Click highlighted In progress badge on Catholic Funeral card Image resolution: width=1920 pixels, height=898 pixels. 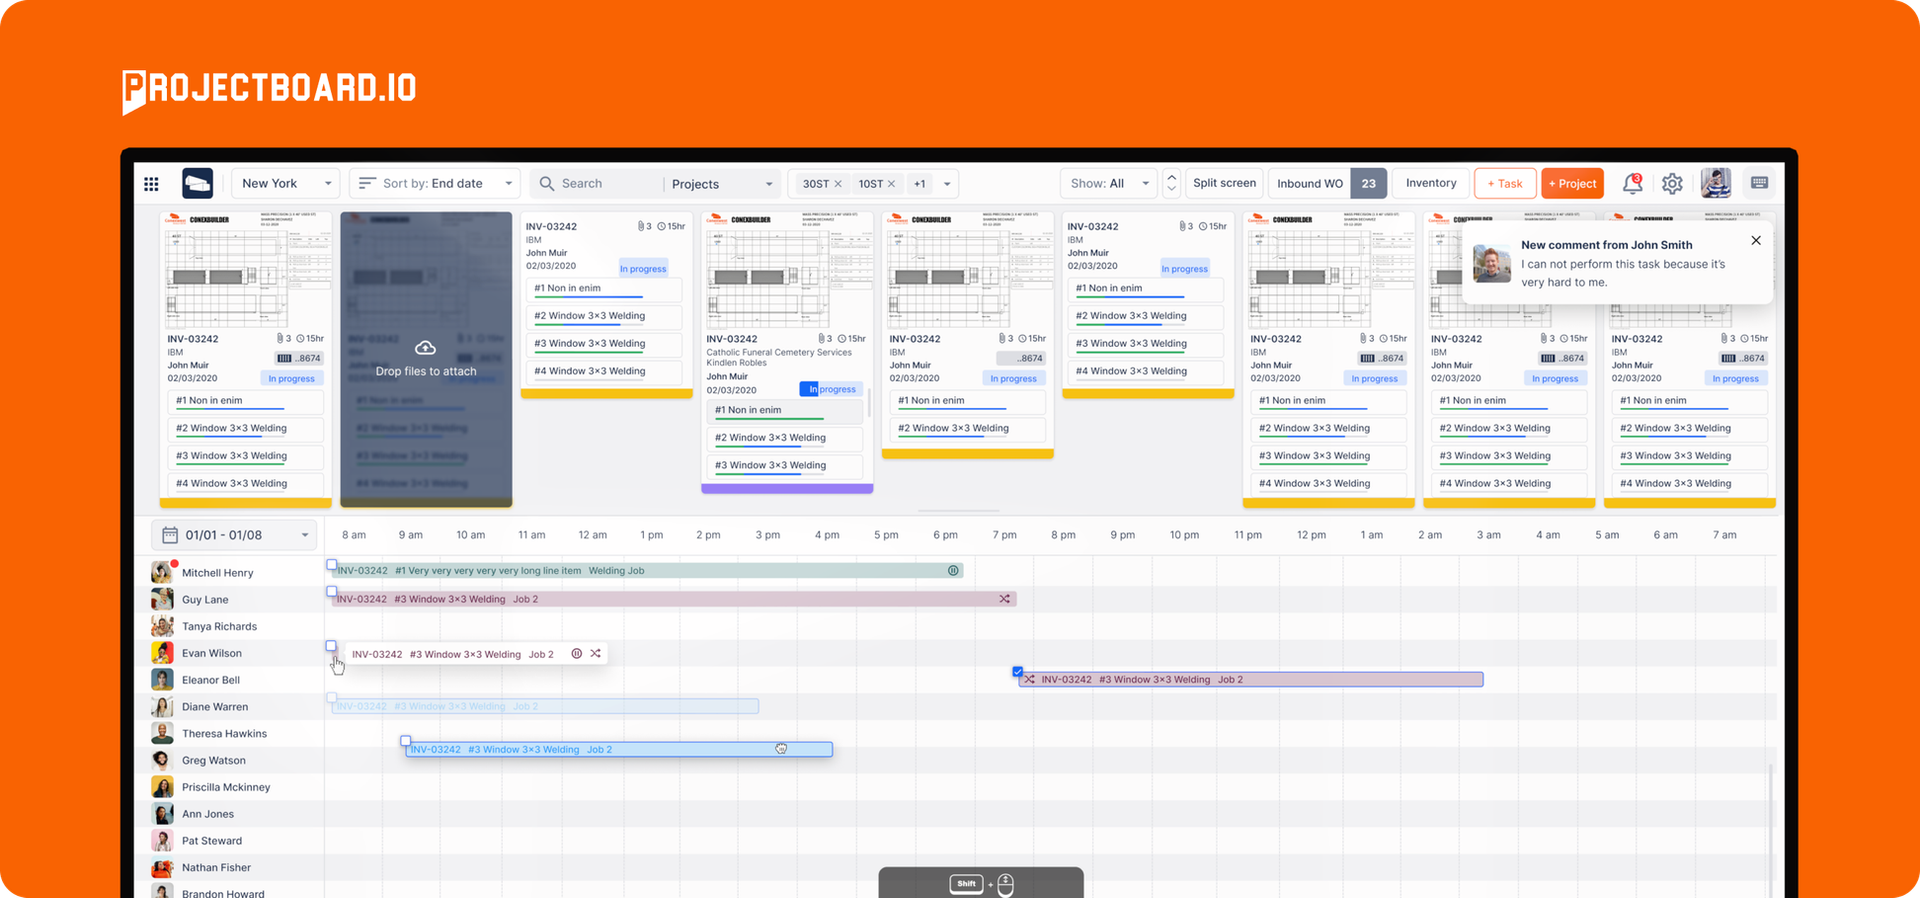coord(830,389)
